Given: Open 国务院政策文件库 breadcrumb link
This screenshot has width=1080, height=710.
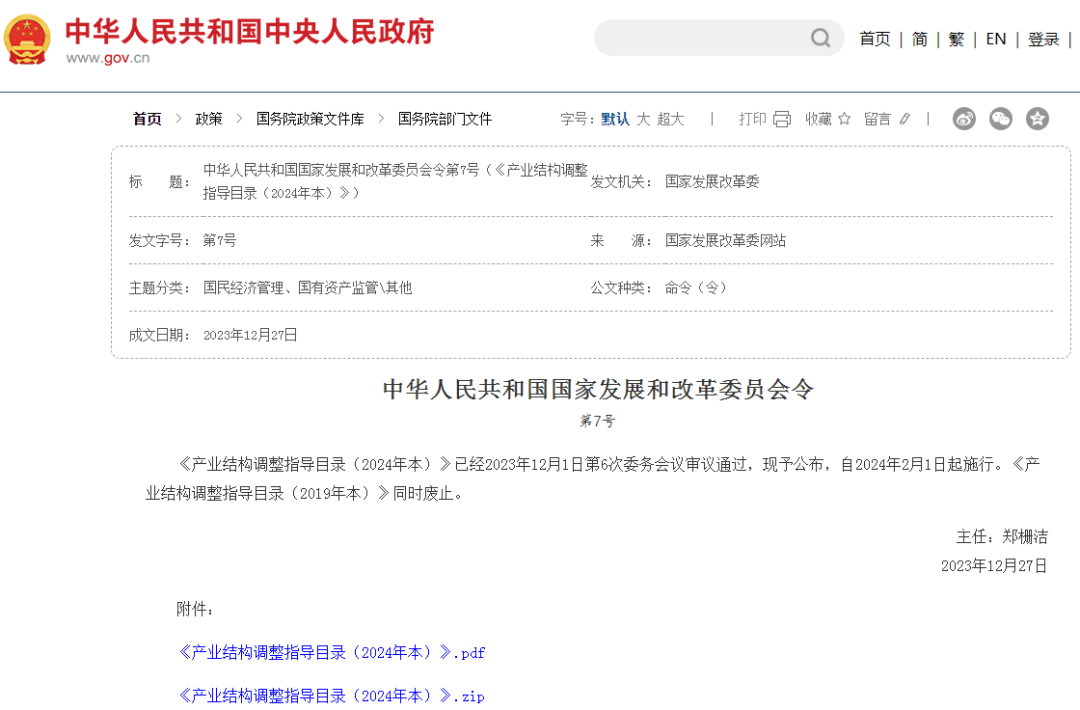Looking at the screenshot, I should coord(310,119).
